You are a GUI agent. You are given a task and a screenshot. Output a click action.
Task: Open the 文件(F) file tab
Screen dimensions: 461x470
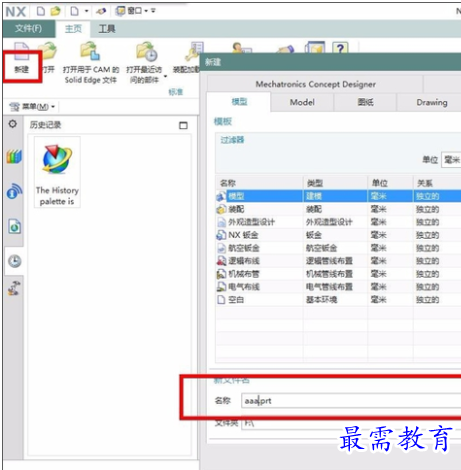click(x=28, y=29)
